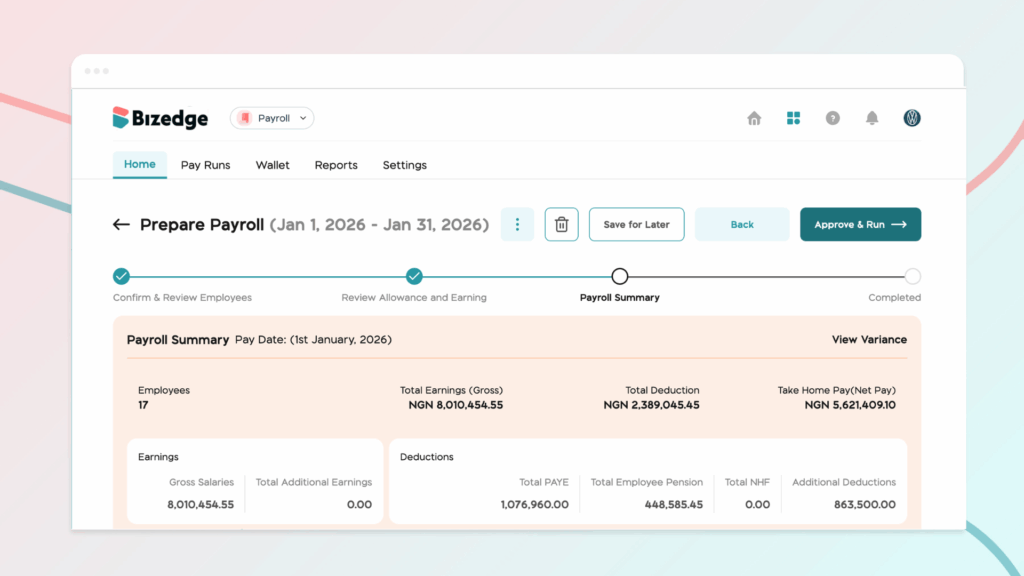The image size is (1024, 576).
Task: Open the user profile avatar
Action: (x=911, y=118)
